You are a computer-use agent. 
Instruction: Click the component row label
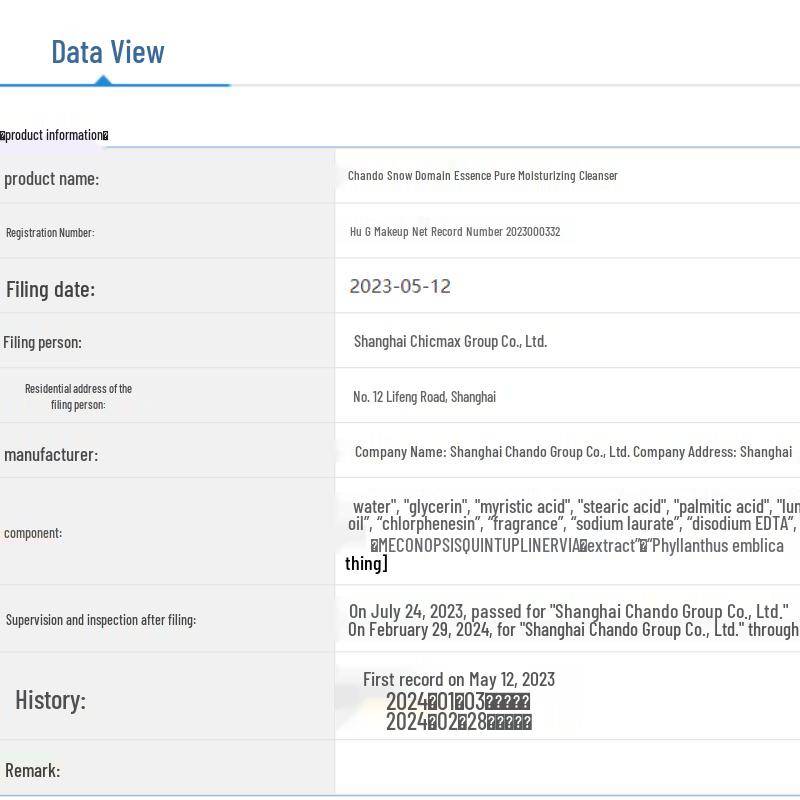pyautogui.click(x=33, y=533)
